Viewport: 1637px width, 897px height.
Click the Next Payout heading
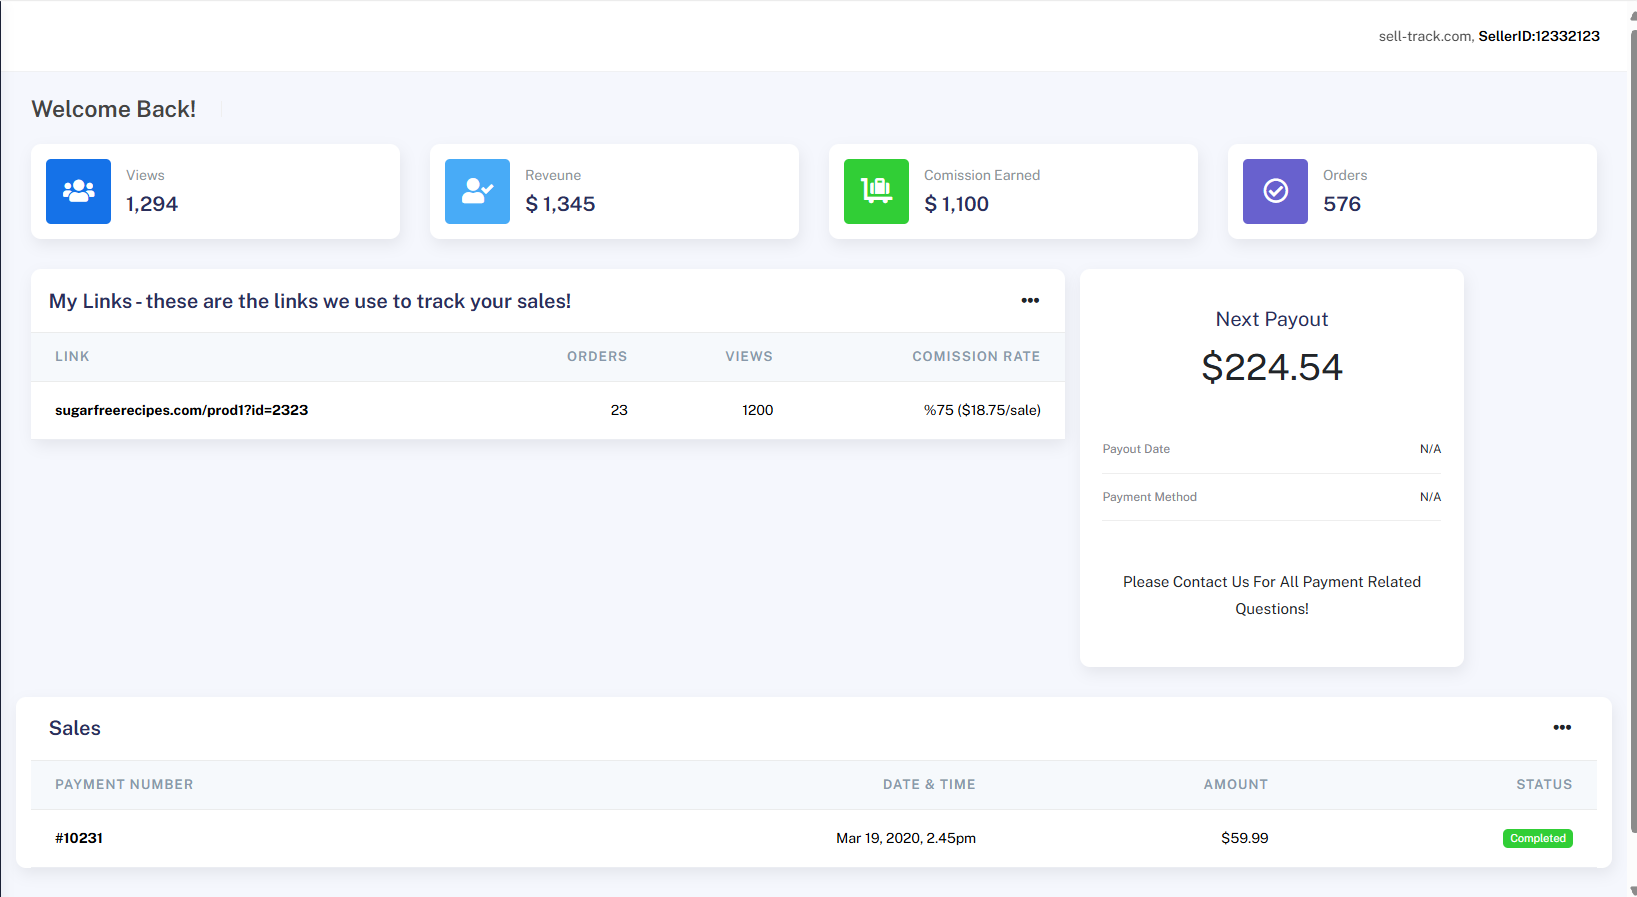pos(1272,319)
